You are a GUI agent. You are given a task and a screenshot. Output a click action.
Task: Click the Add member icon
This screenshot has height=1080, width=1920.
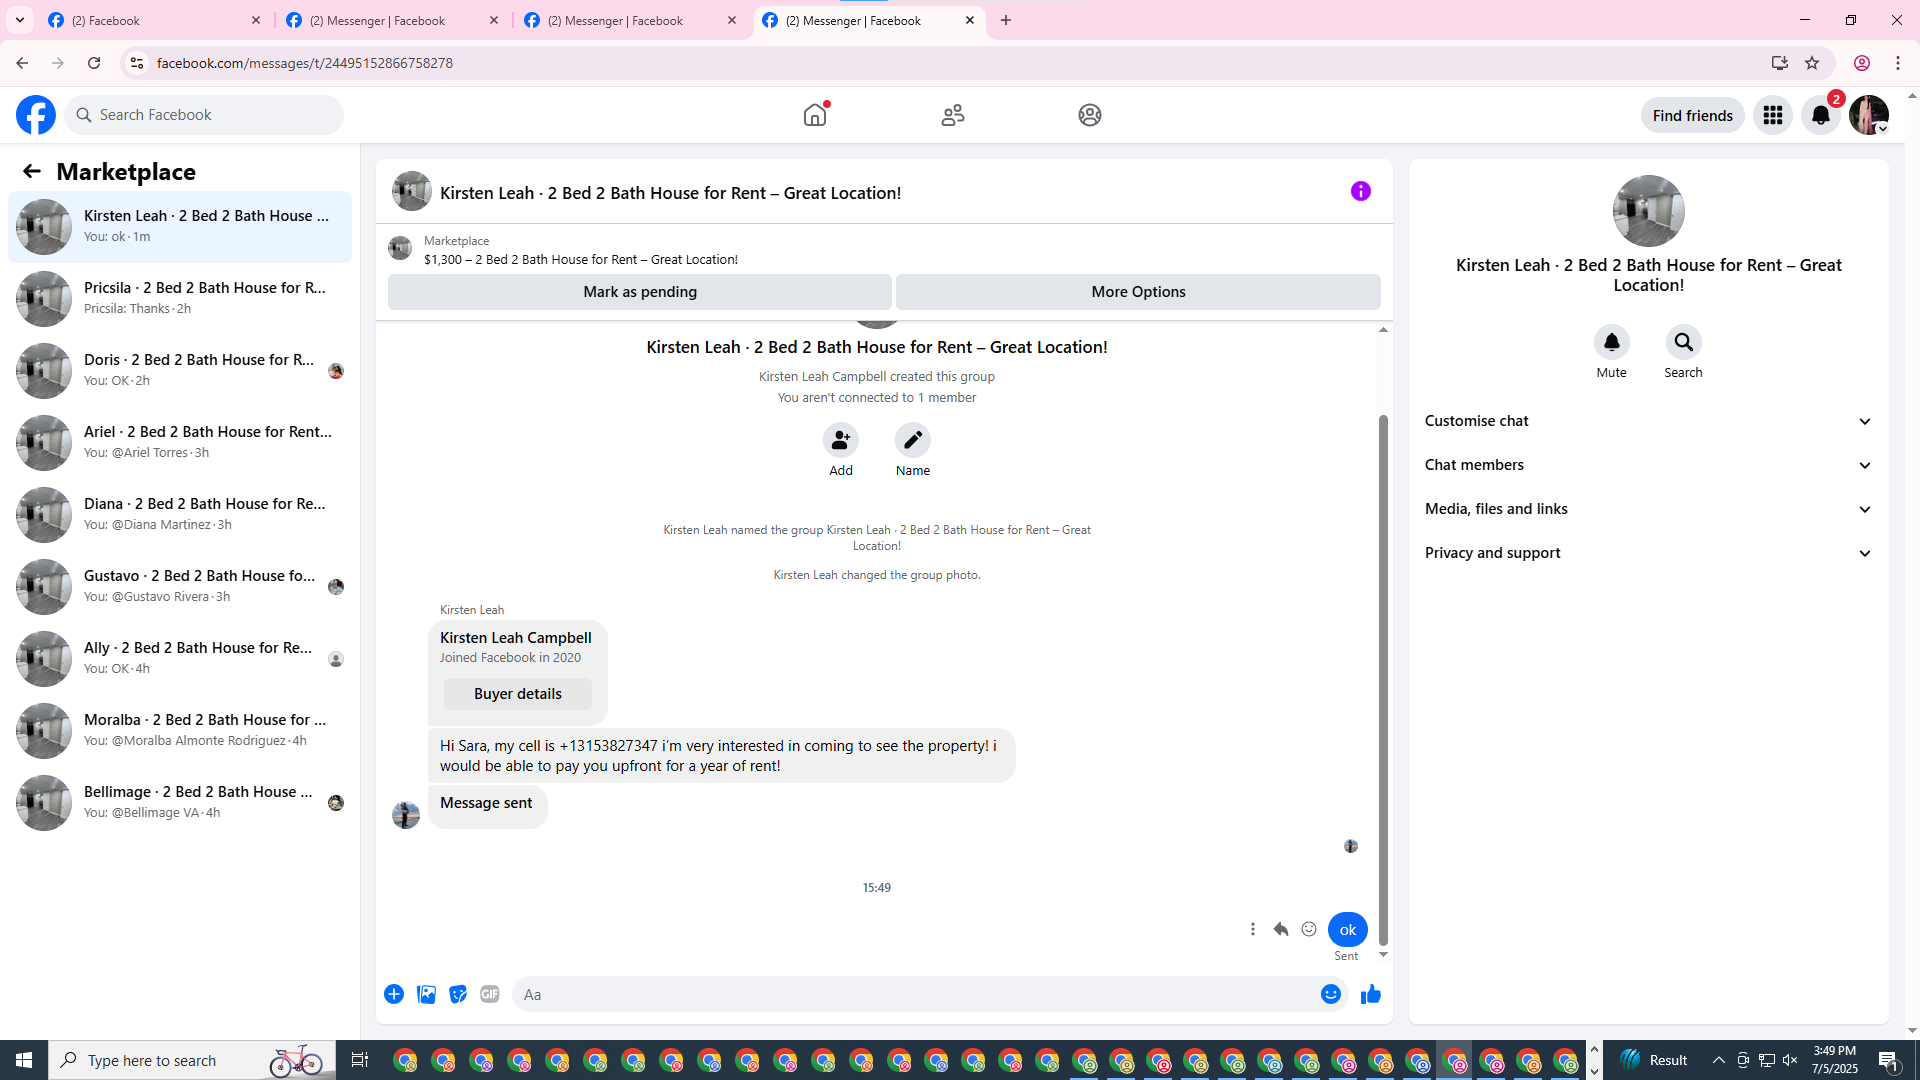click(x=840, y=440)
